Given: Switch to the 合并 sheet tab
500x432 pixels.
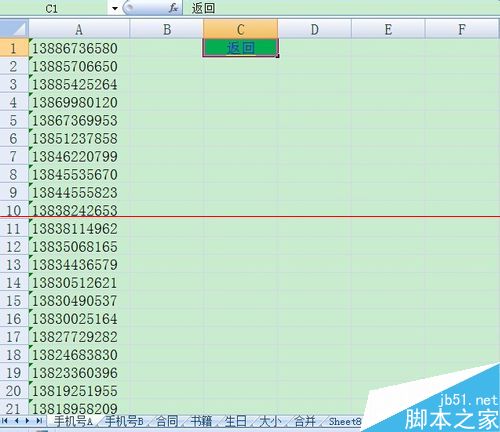Looking at the screenshot, I should point(305,422).
